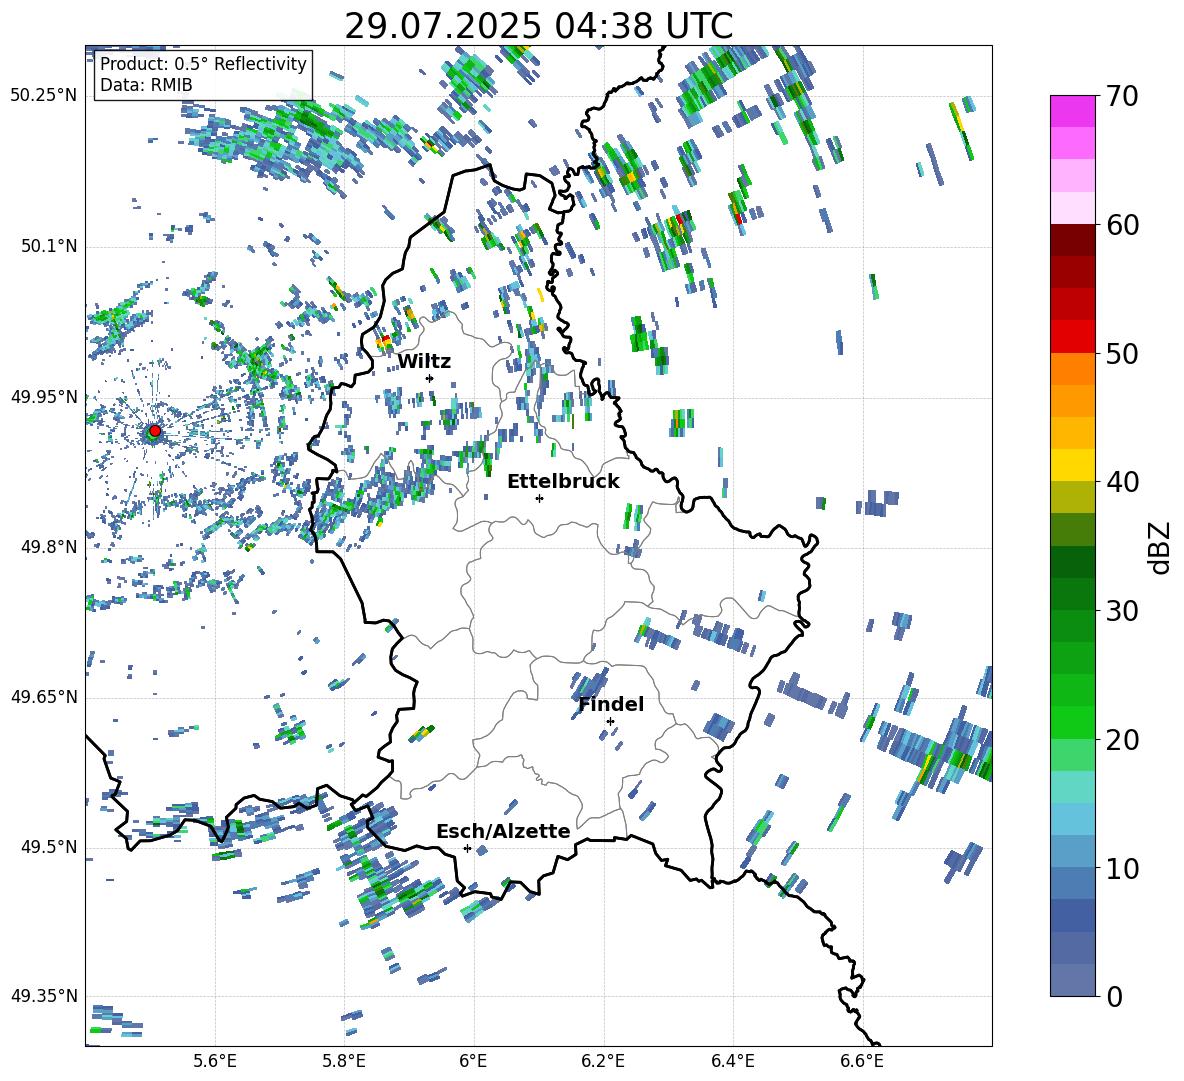Screen dimensions: 1184x1081
Task: Click the 50.25°N latitude tick label
Action: pos(44,96)
